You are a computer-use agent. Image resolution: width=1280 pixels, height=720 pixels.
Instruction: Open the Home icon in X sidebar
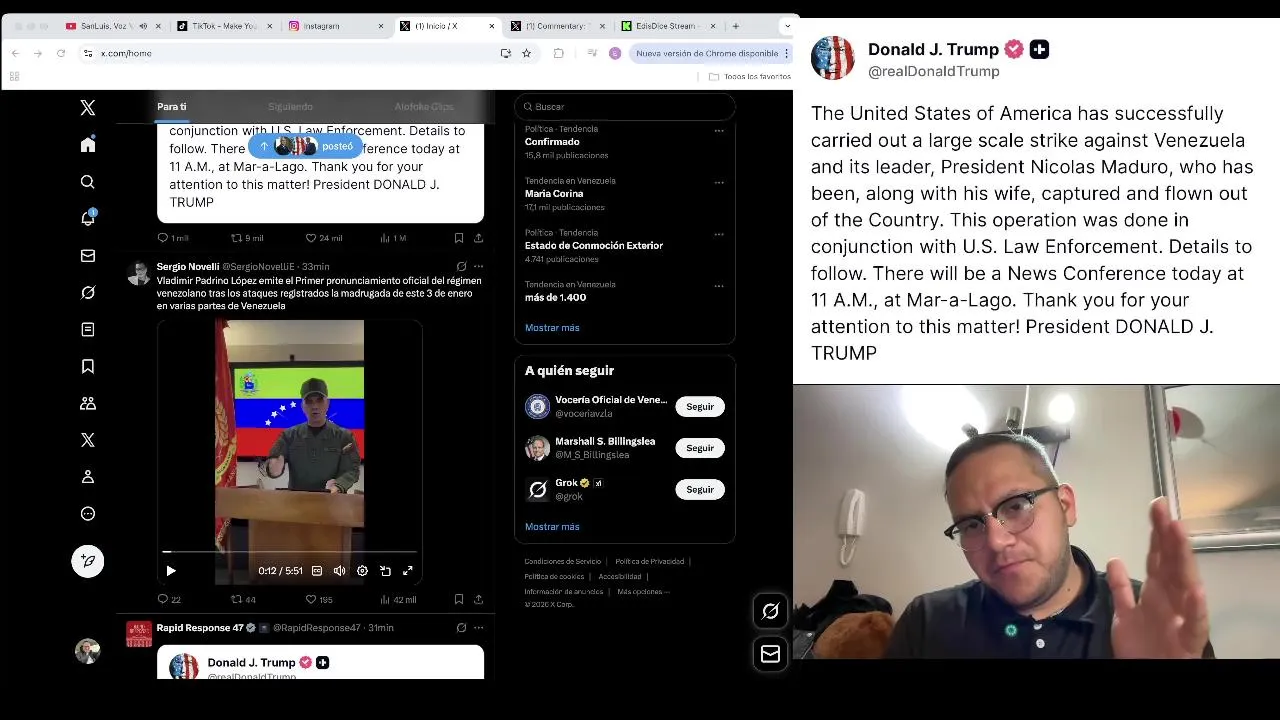click(88, 145)
